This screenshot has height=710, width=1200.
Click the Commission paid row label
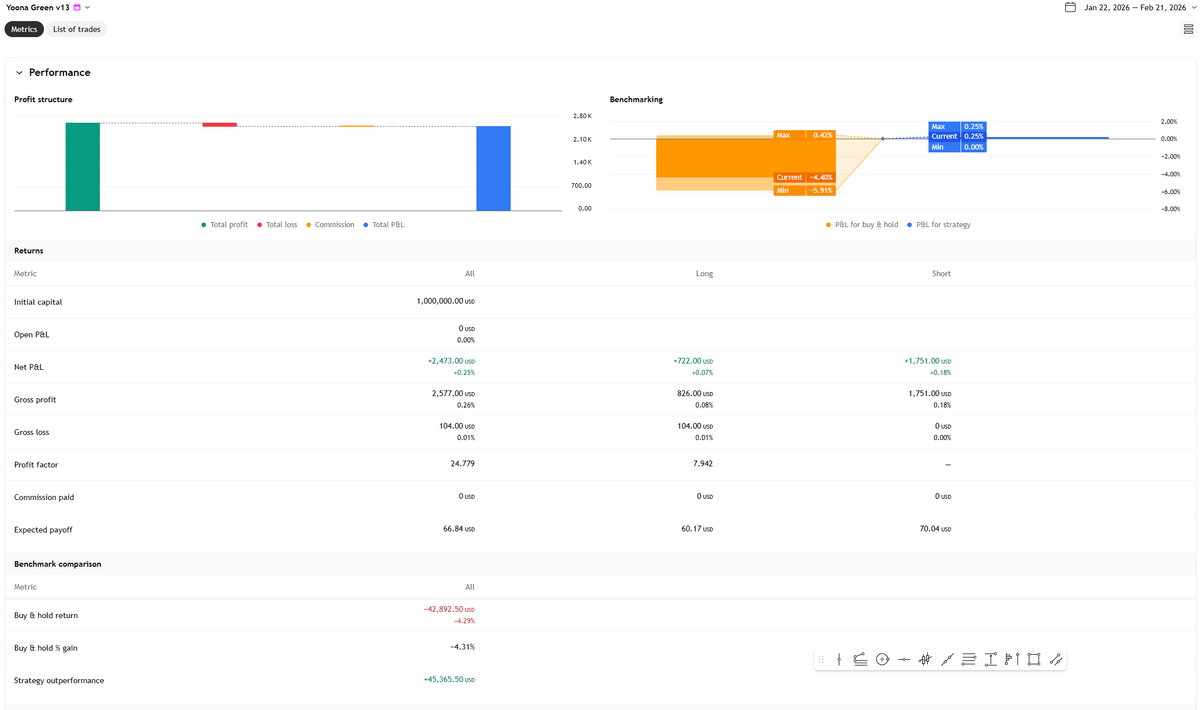(44, 497)
